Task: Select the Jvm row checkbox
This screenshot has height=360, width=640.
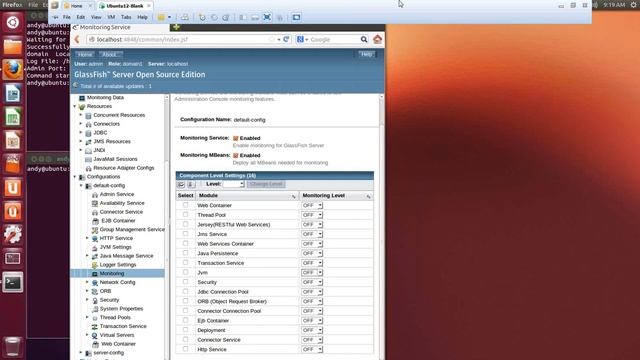Action: [185, 272]
